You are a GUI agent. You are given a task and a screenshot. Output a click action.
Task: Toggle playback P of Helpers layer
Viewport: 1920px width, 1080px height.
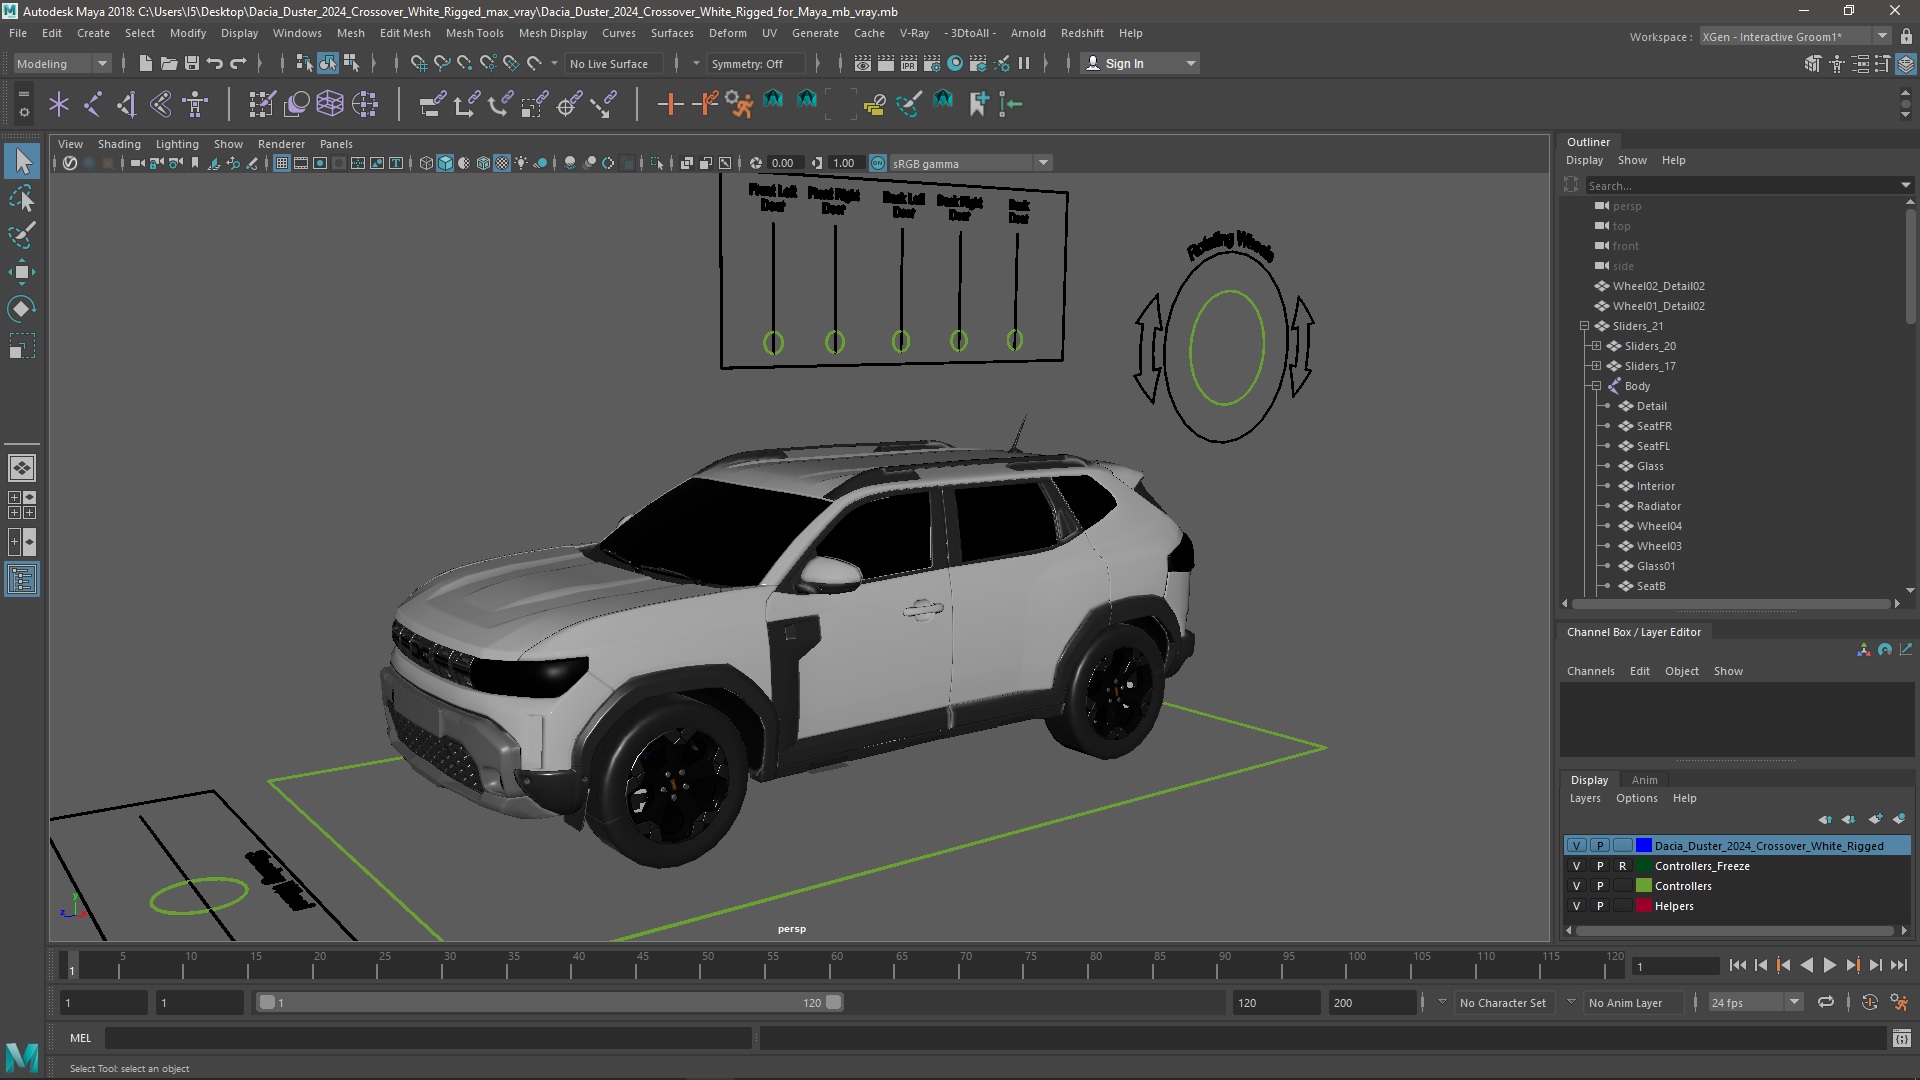point(1600,906)
